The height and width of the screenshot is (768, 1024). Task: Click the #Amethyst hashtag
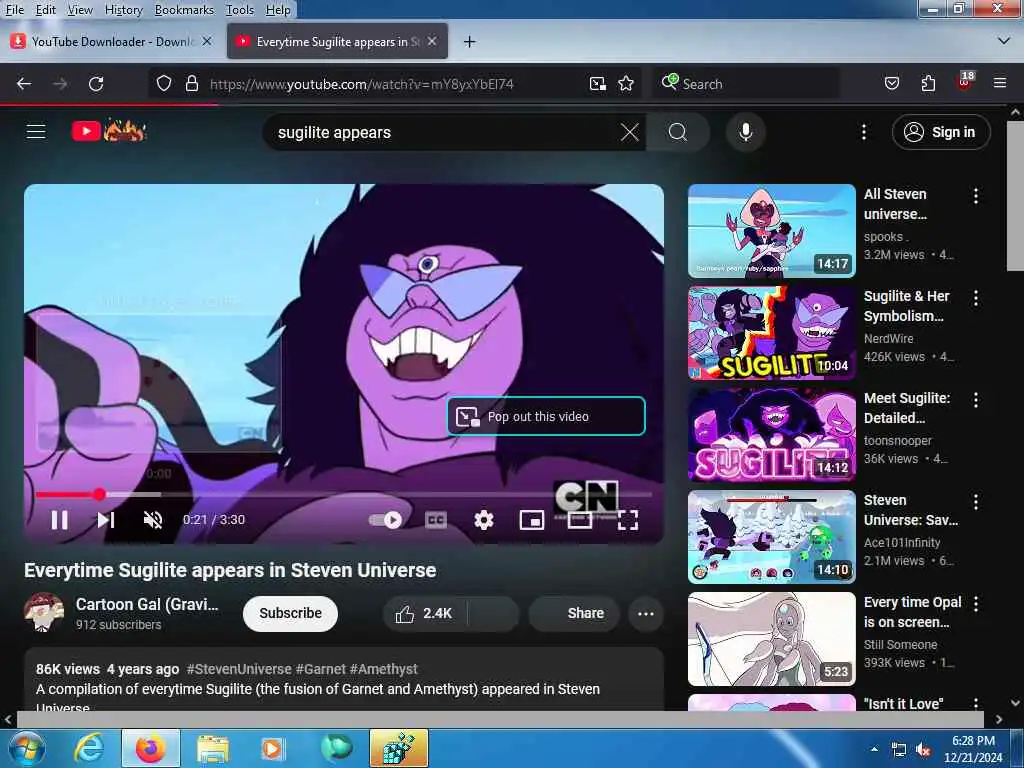pos(383,669)
